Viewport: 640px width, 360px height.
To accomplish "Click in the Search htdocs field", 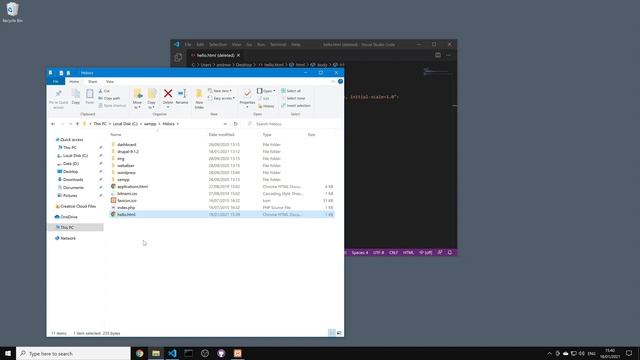I will [294, 124].
